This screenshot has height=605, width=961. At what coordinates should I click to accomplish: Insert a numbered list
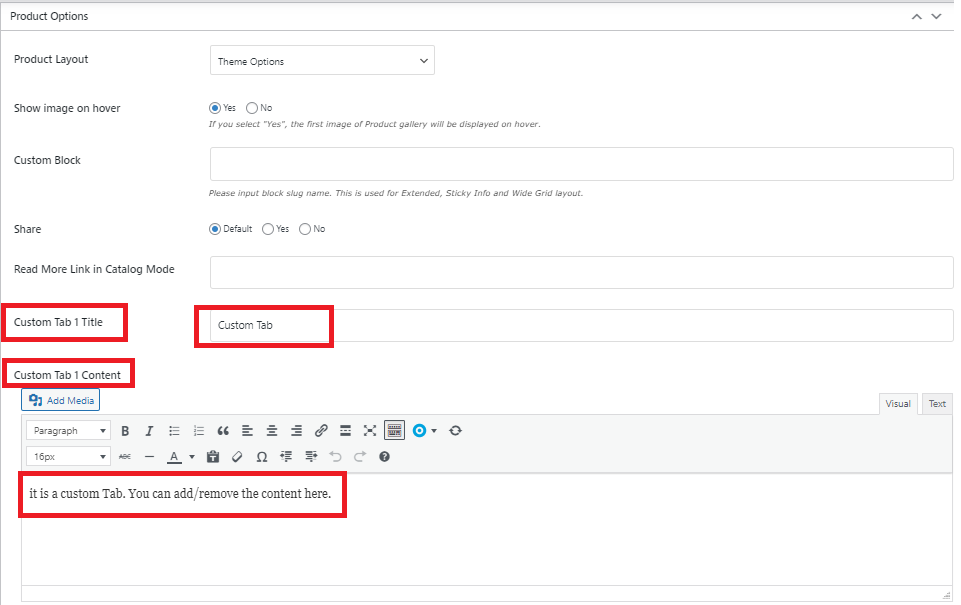199,431
